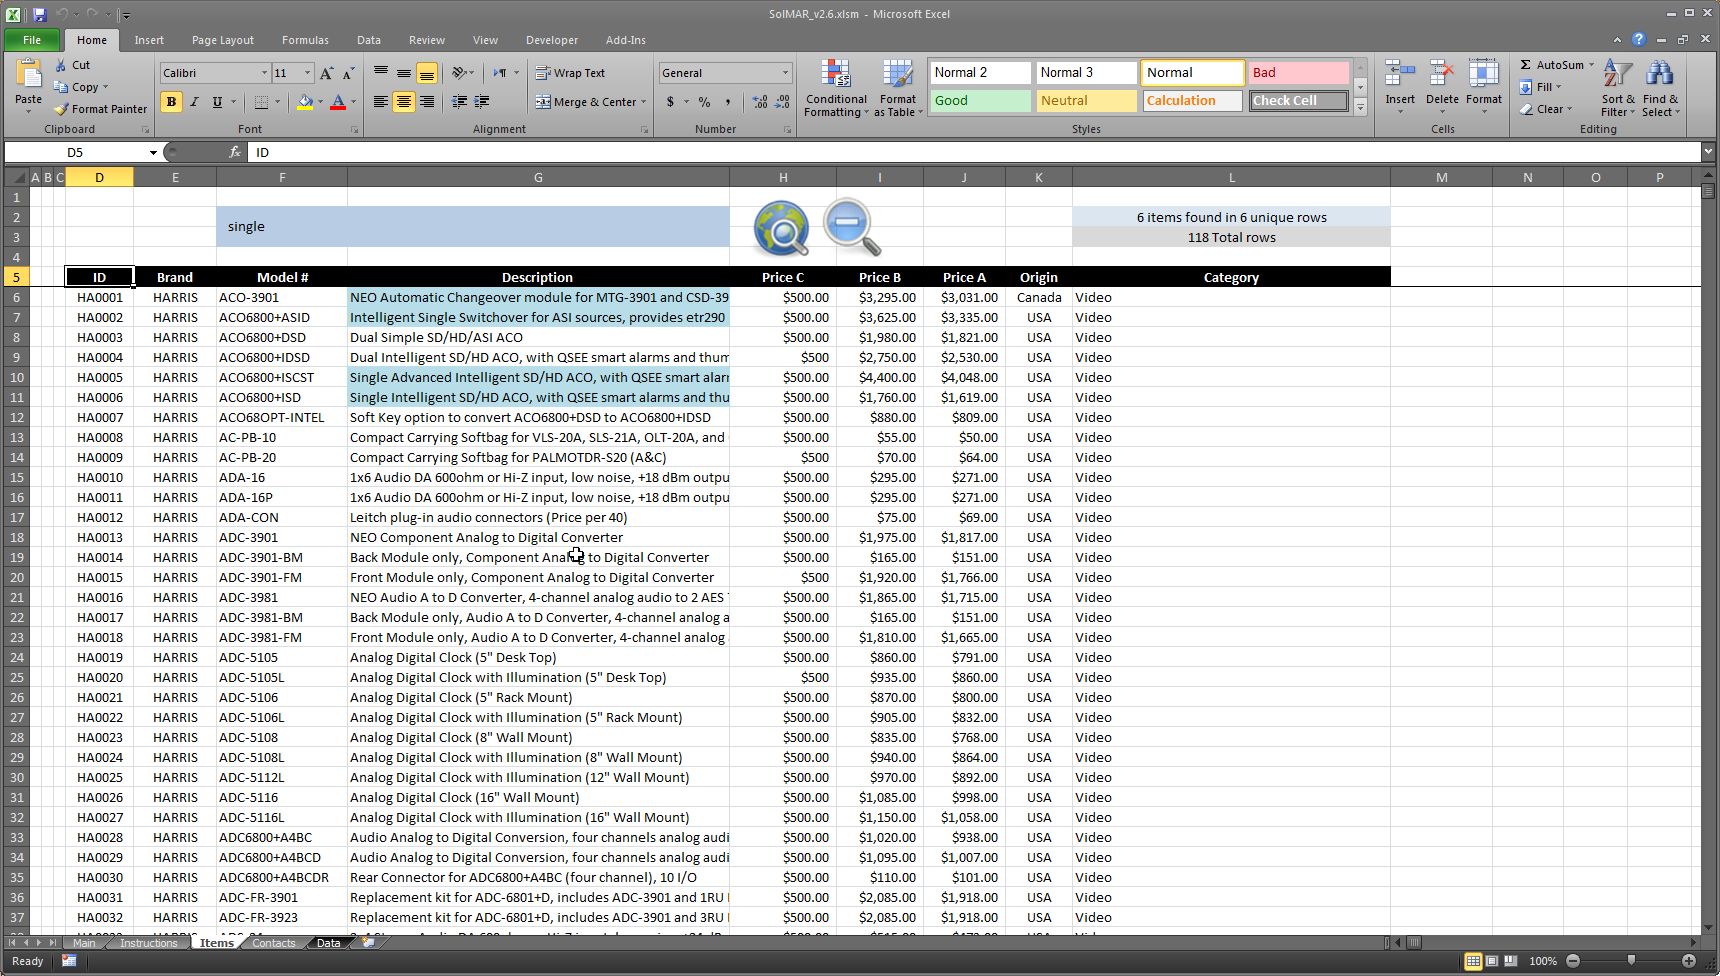Apply the Calculation cell style
Screen dimensions: 1720x976
pos(1192,101)
